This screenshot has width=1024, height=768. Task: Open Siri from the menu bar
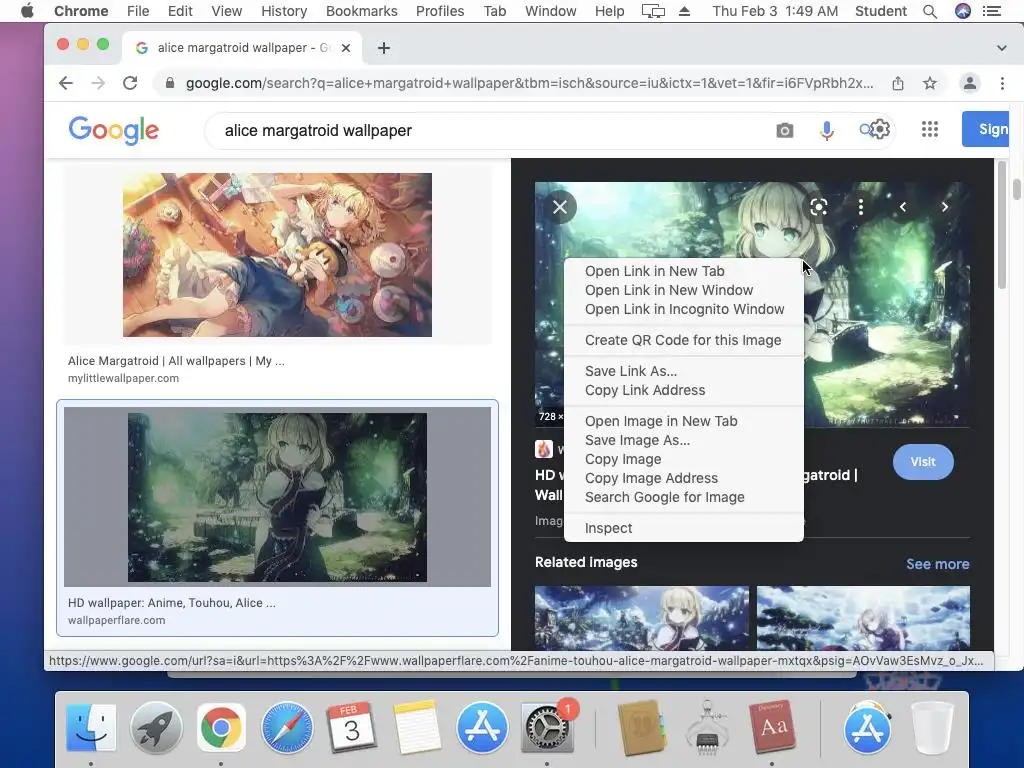pyautogui.click(x=963, y=11)
